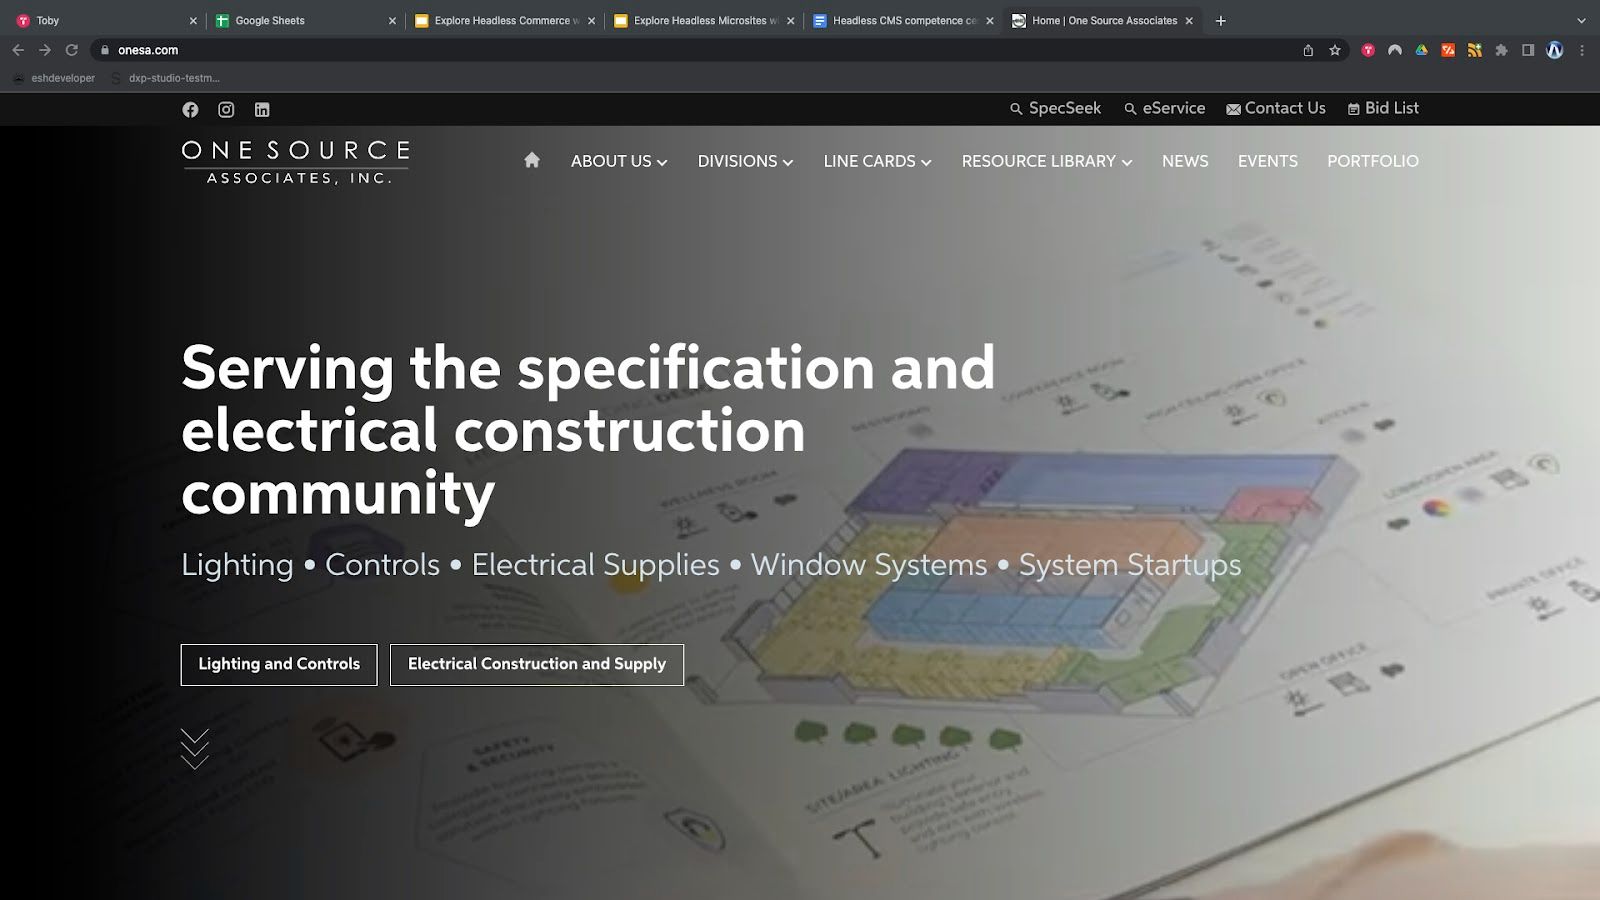
Task: Click the Lighting and Controls button
Action: click(279, 665)
